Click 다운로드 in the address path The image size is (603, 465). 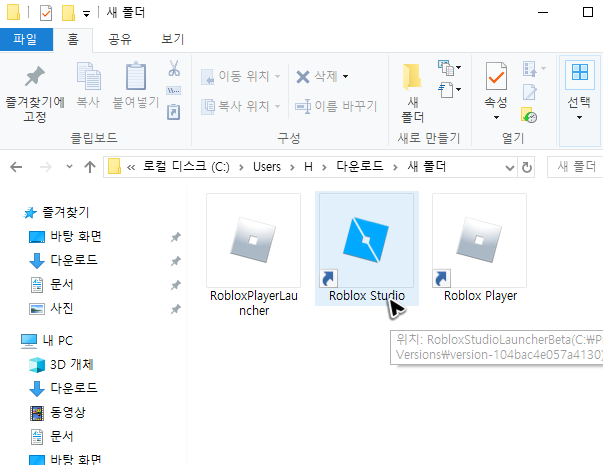point(360,167)
